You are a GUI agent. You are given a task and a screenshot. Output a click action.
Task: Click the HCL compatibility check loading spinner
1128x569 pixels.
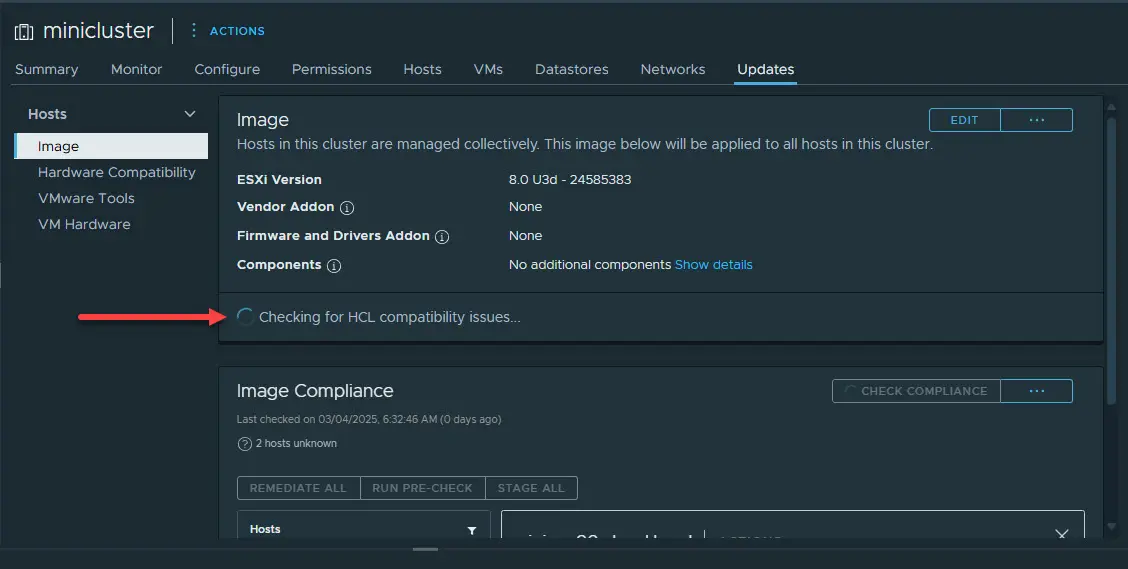click(x=245, y=317)
